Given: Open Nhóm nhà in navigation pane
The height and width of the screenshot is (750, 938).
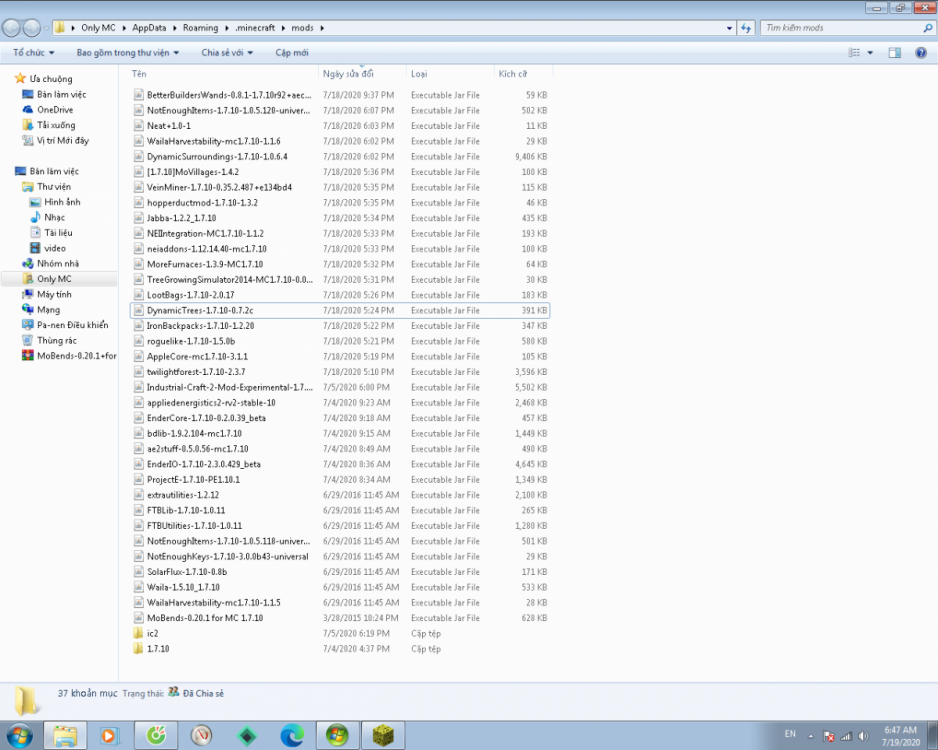Looking at the screenshot, I should pyautogui.click(x=57, y=263).
